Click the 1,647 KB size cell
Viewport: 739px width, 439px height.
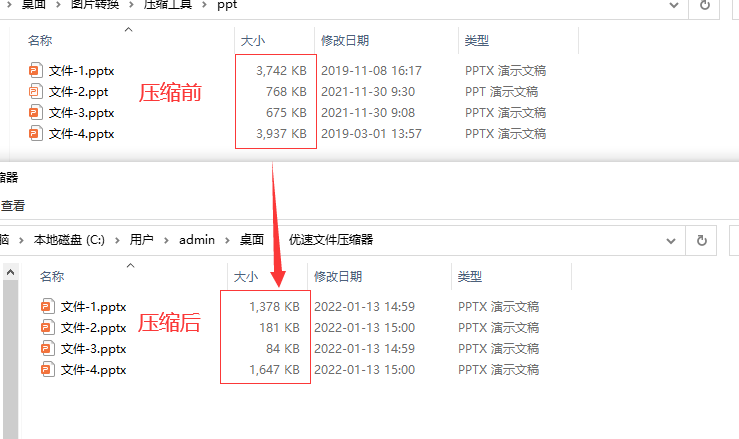click(274, 370)
